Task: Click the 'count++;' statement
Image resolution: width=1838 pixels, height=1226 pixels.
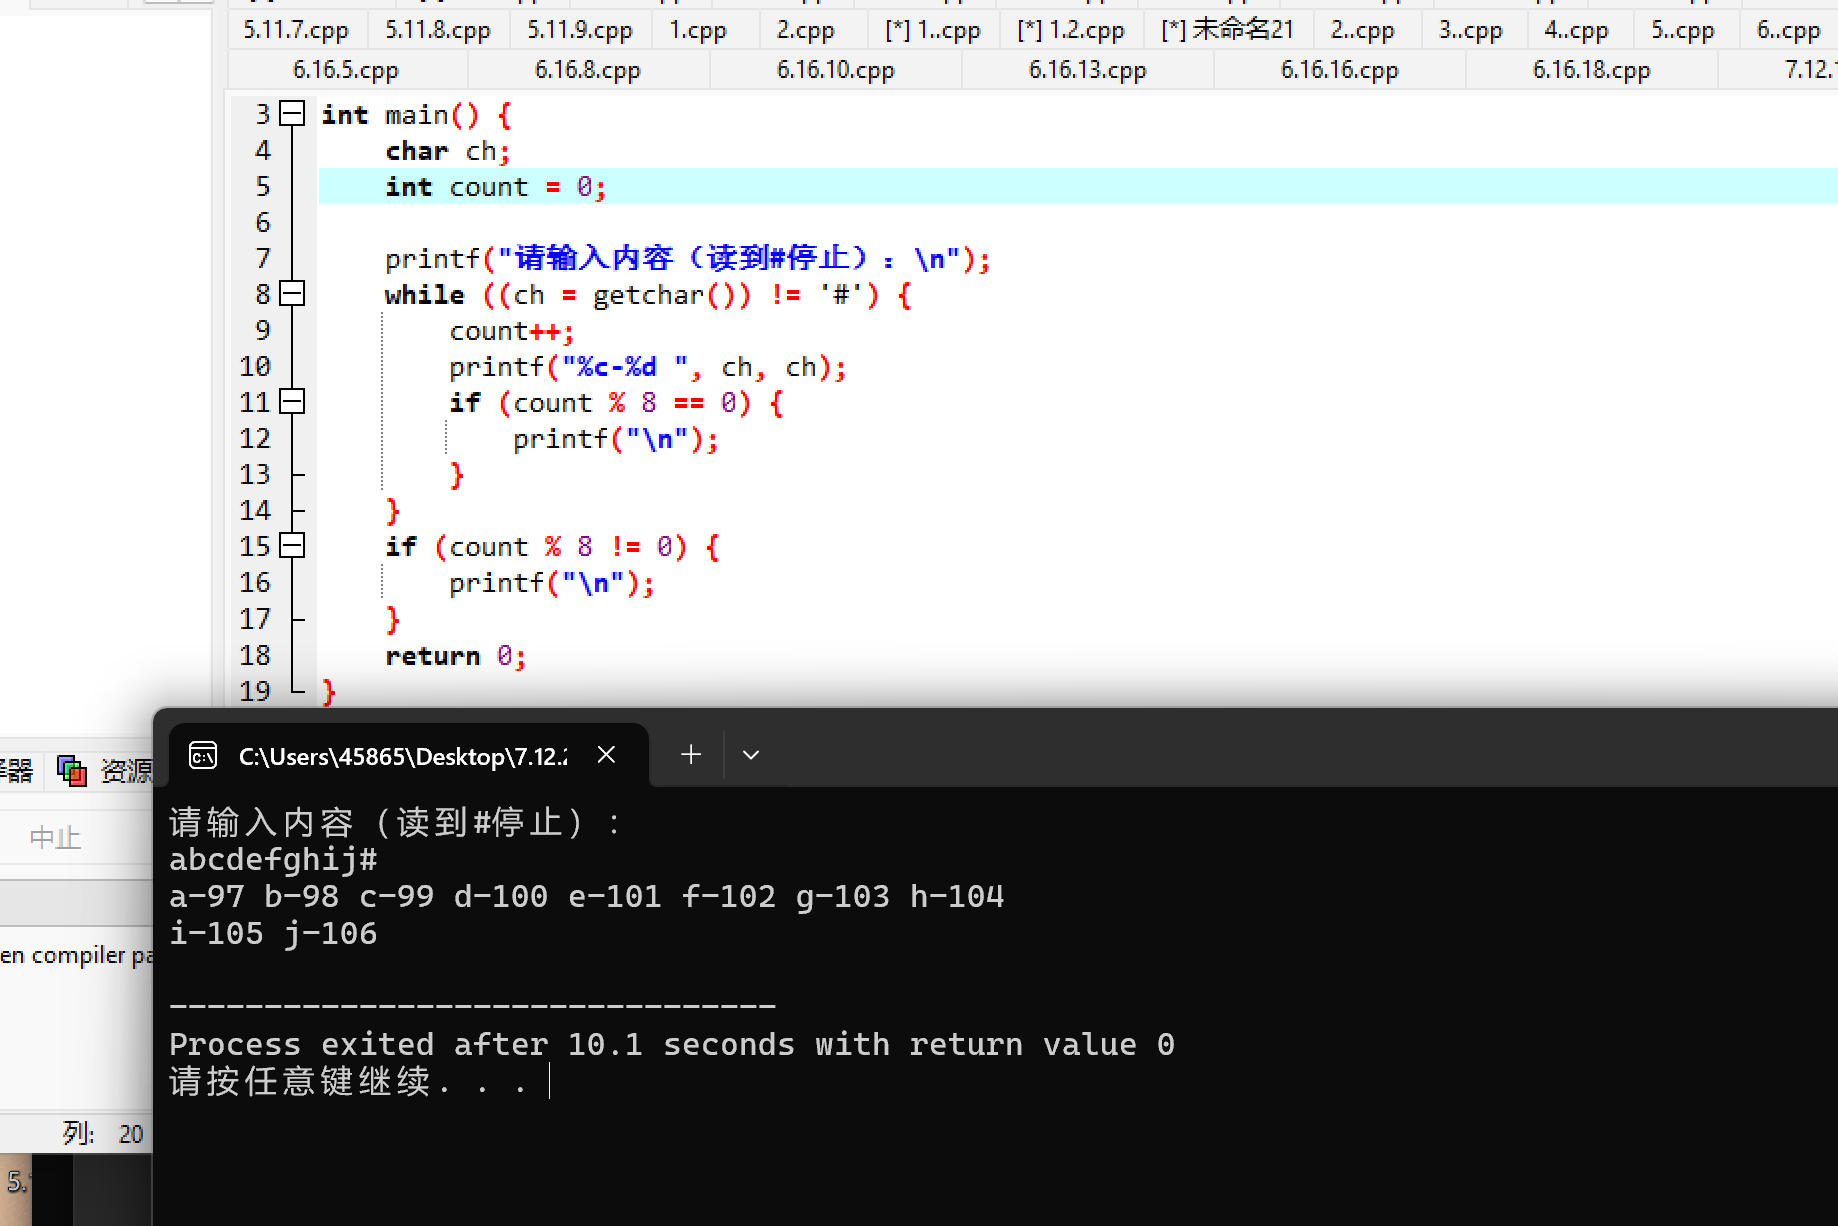Action: (512, 331)
